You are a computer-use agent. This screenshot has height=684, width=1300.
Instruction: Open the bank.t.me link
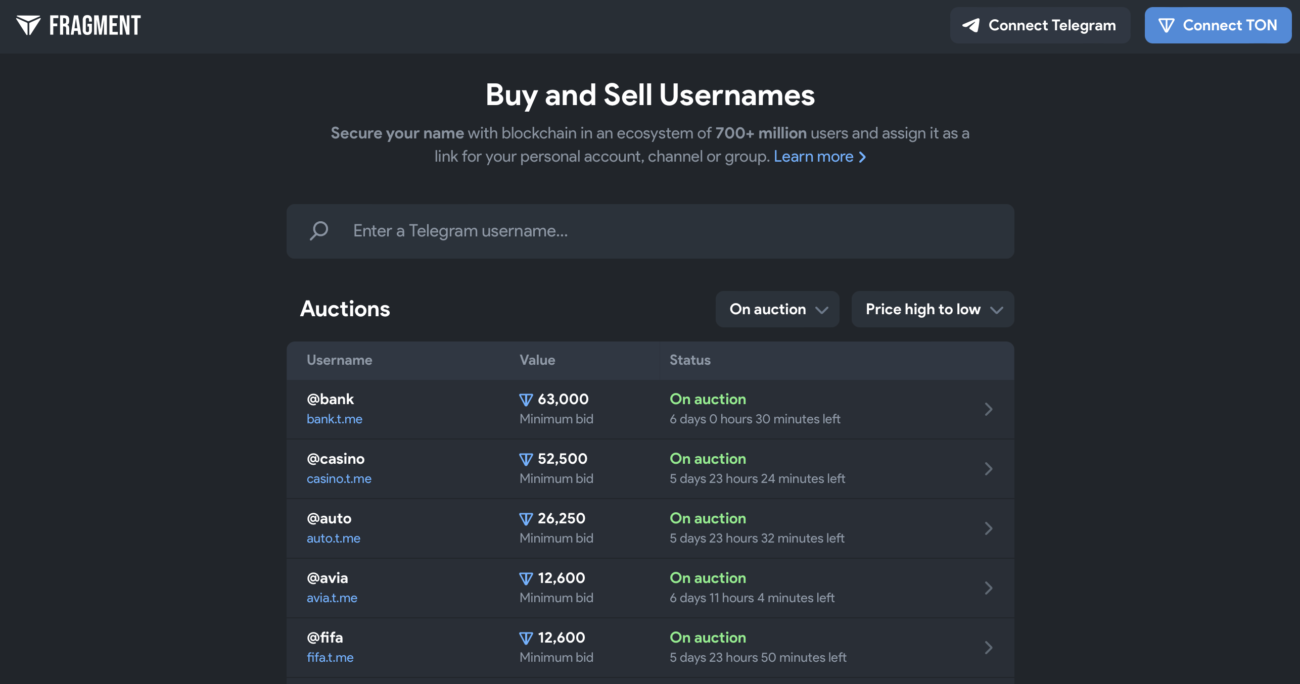tap(334, 419)
